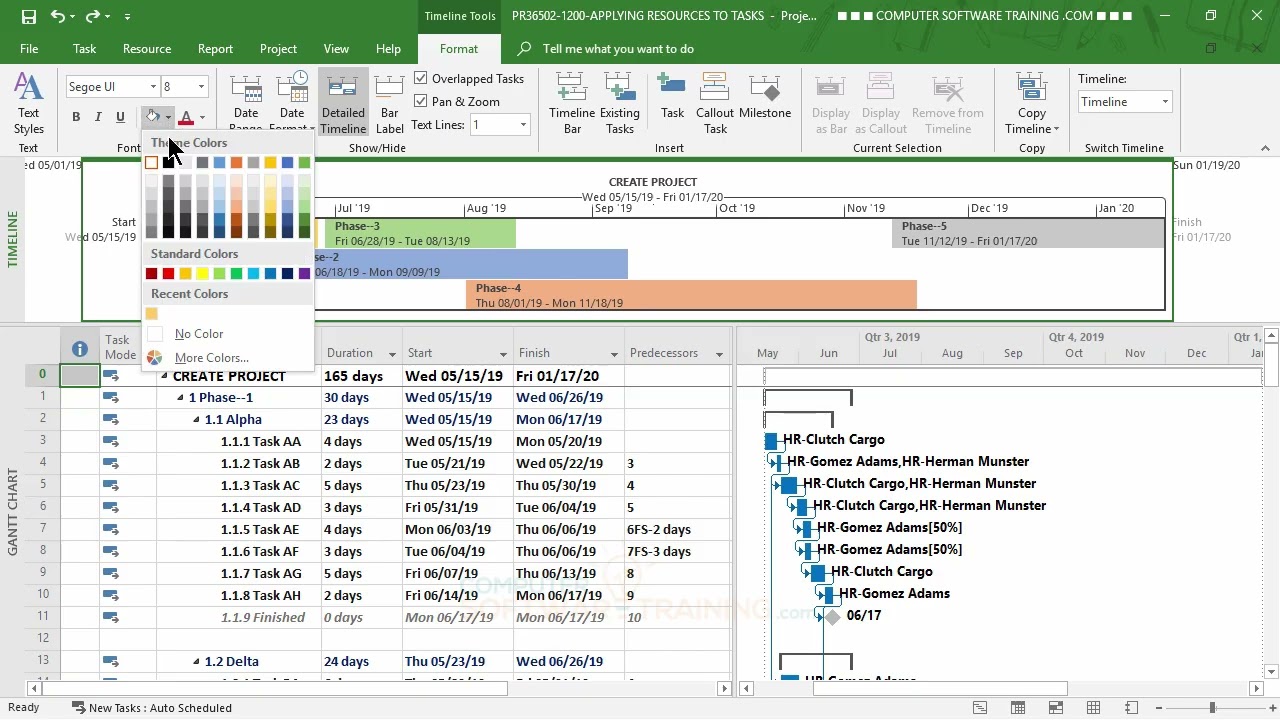Insert a Callout Task
Screen dimensions: 1280x720
(715, 104)
